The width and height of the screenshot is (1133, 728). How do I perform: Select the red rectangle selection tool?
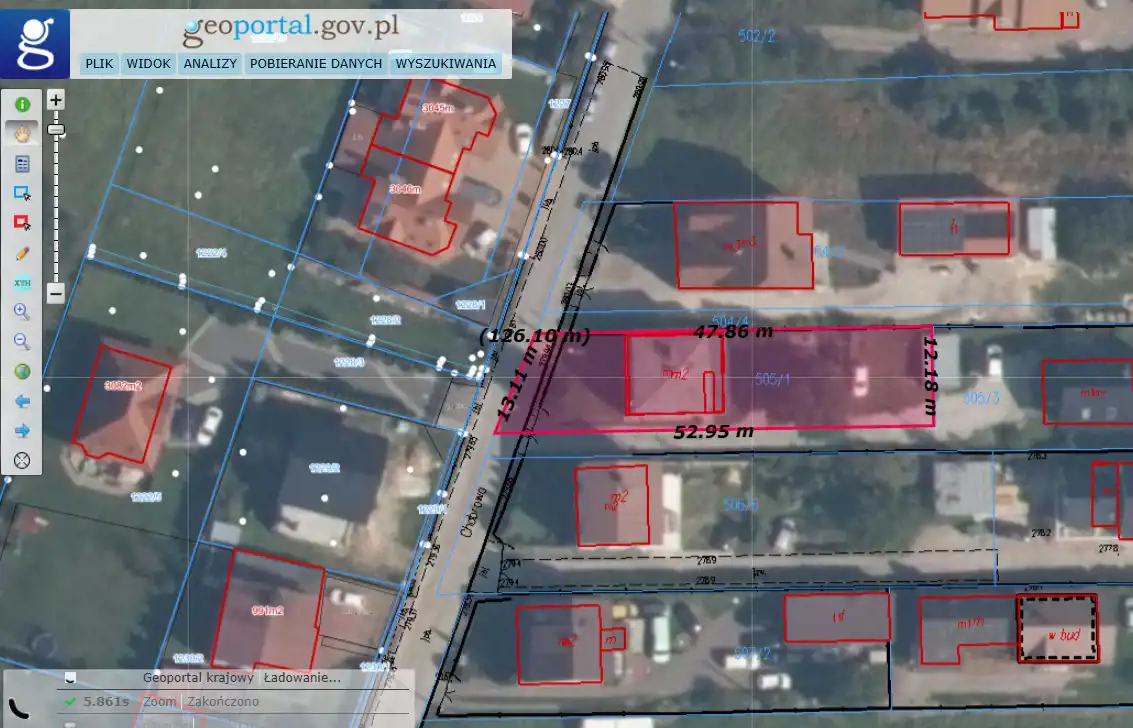22,222
